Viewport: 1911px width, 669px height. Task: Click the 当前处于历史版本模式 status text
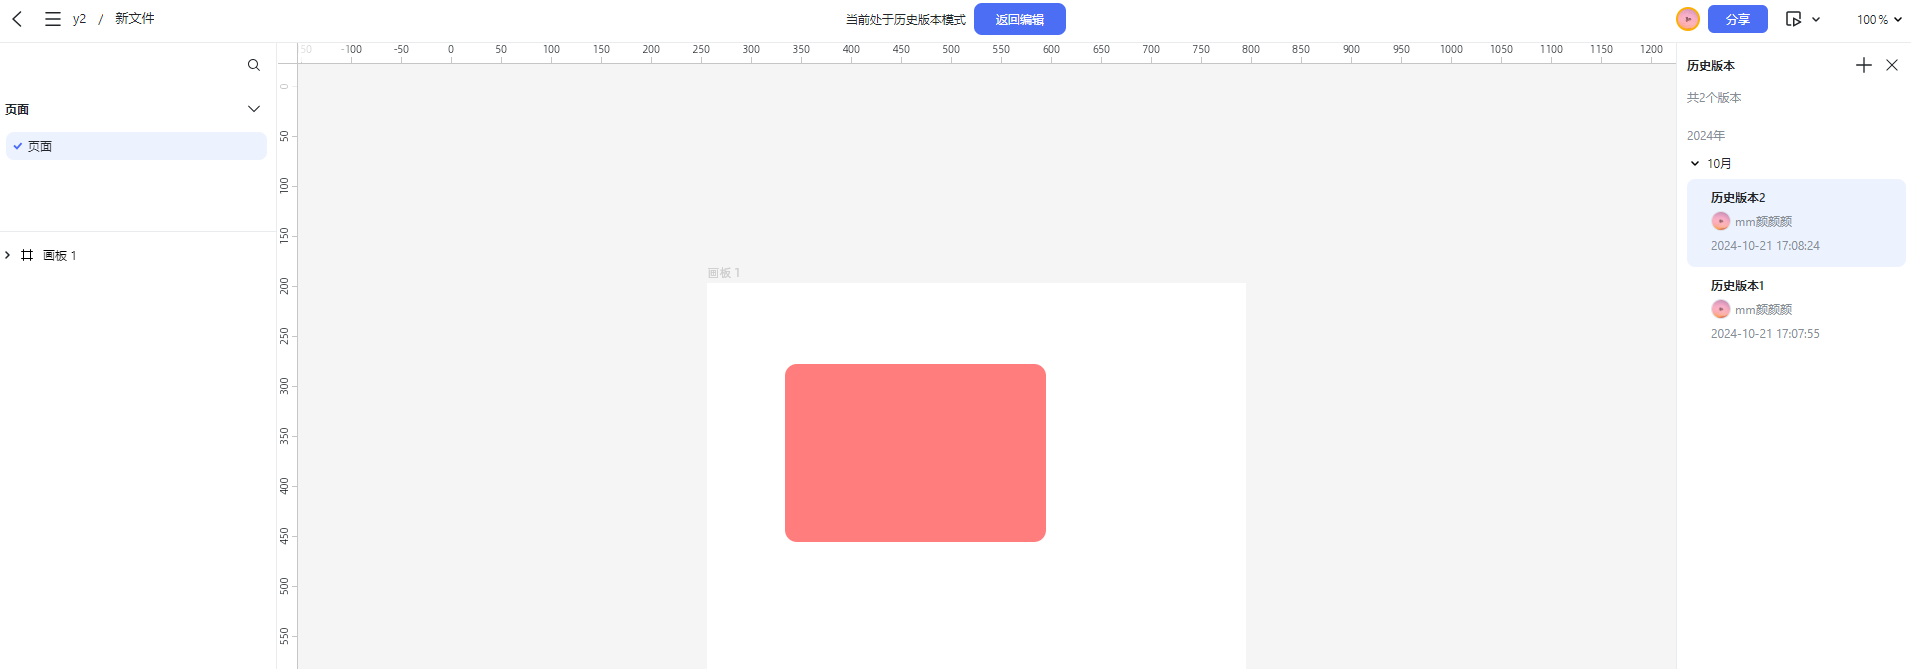coord(906,20)
